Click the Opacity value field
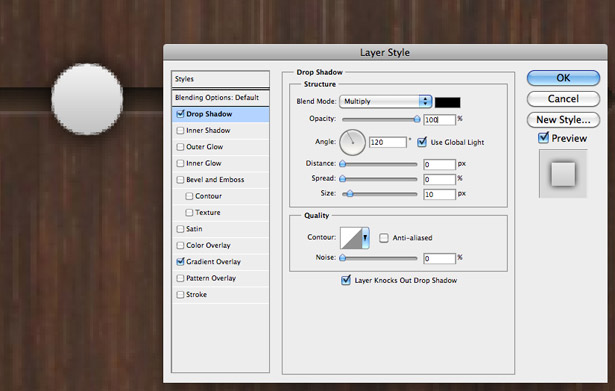Screen dimensions: 615x391 coord(439,120)
